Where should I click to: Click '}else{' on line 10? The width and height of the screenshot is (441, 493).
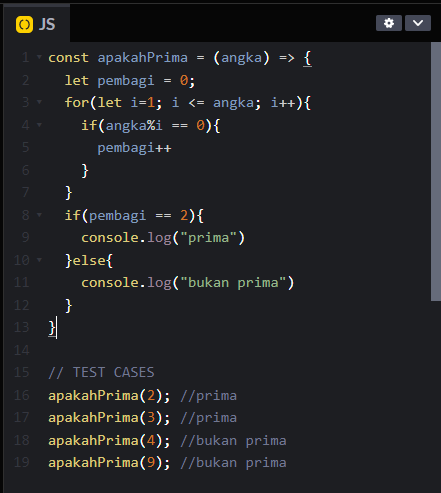click(89, 260)
